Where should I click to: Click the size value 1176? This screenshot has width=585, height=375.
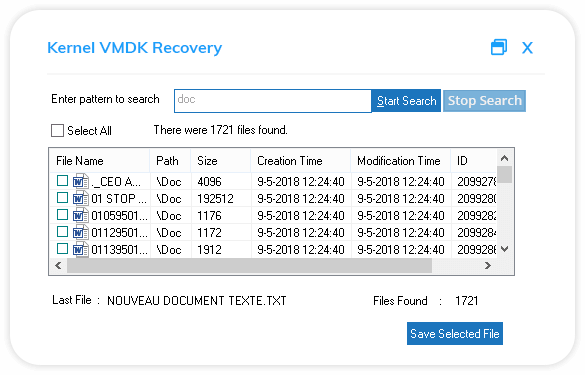tap(209, 216)
